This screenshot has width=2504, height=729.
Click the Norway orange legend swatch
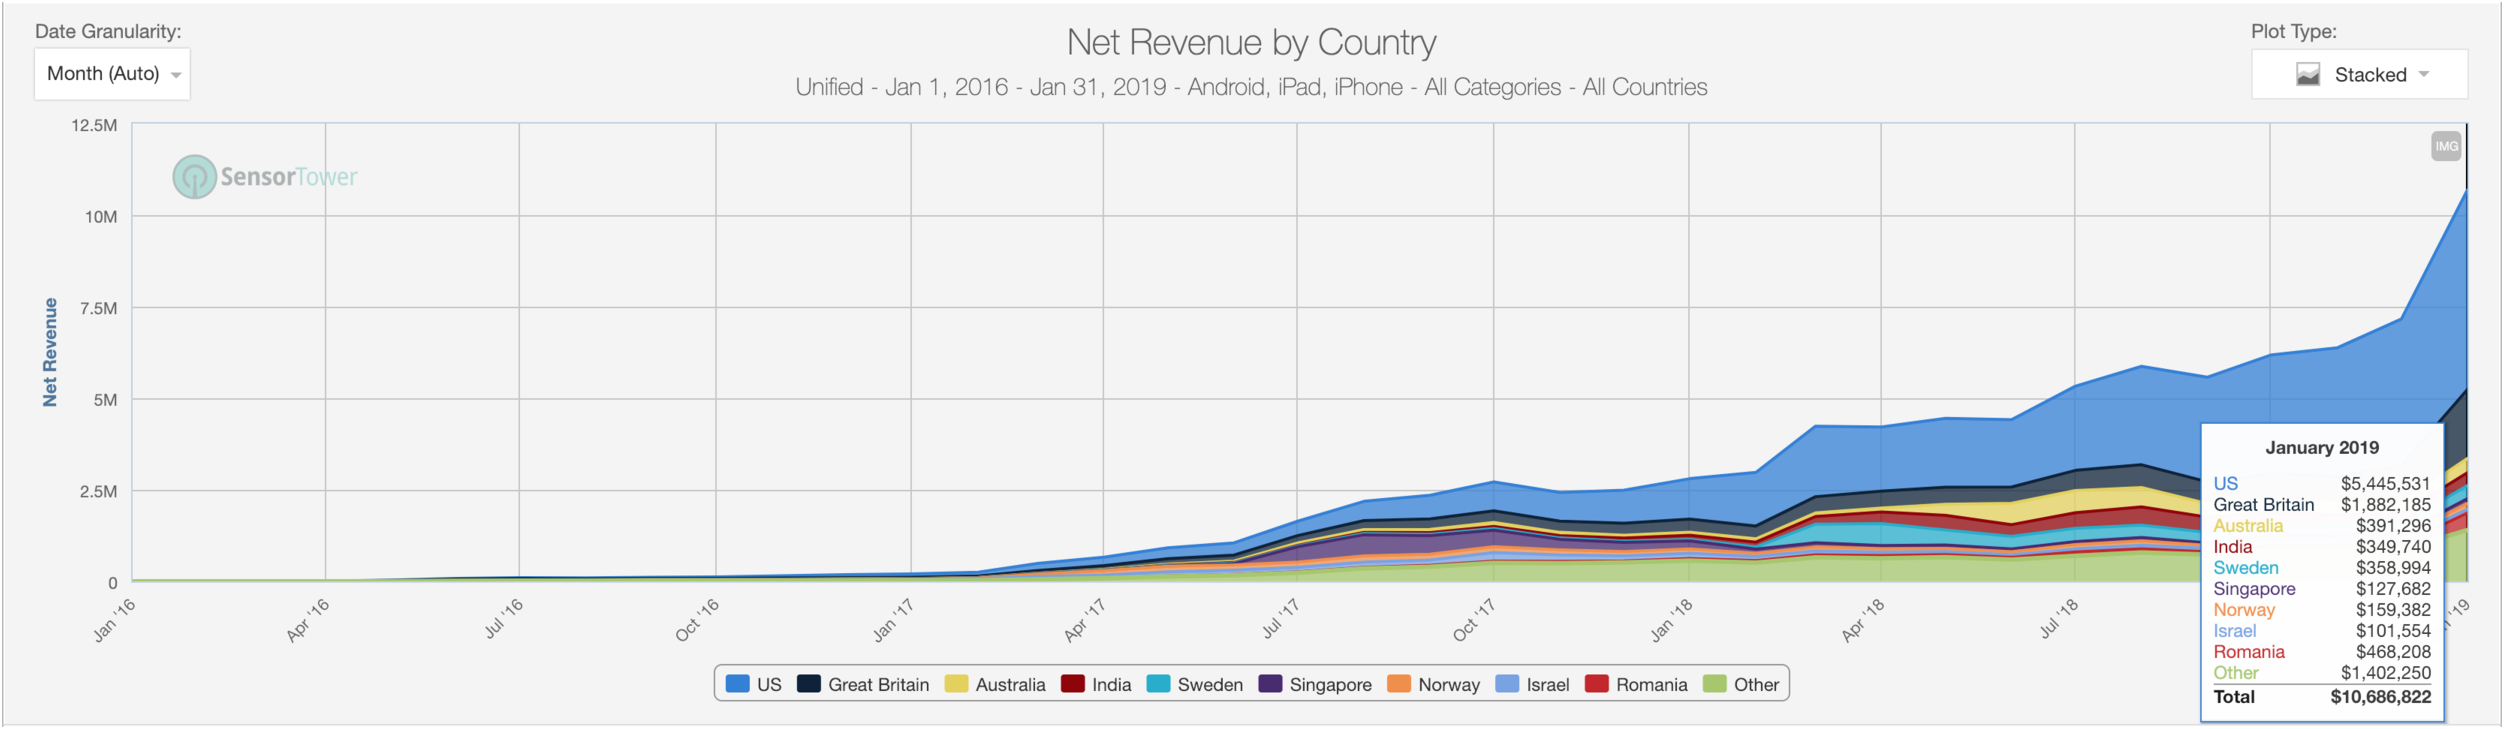(1399, 684)
